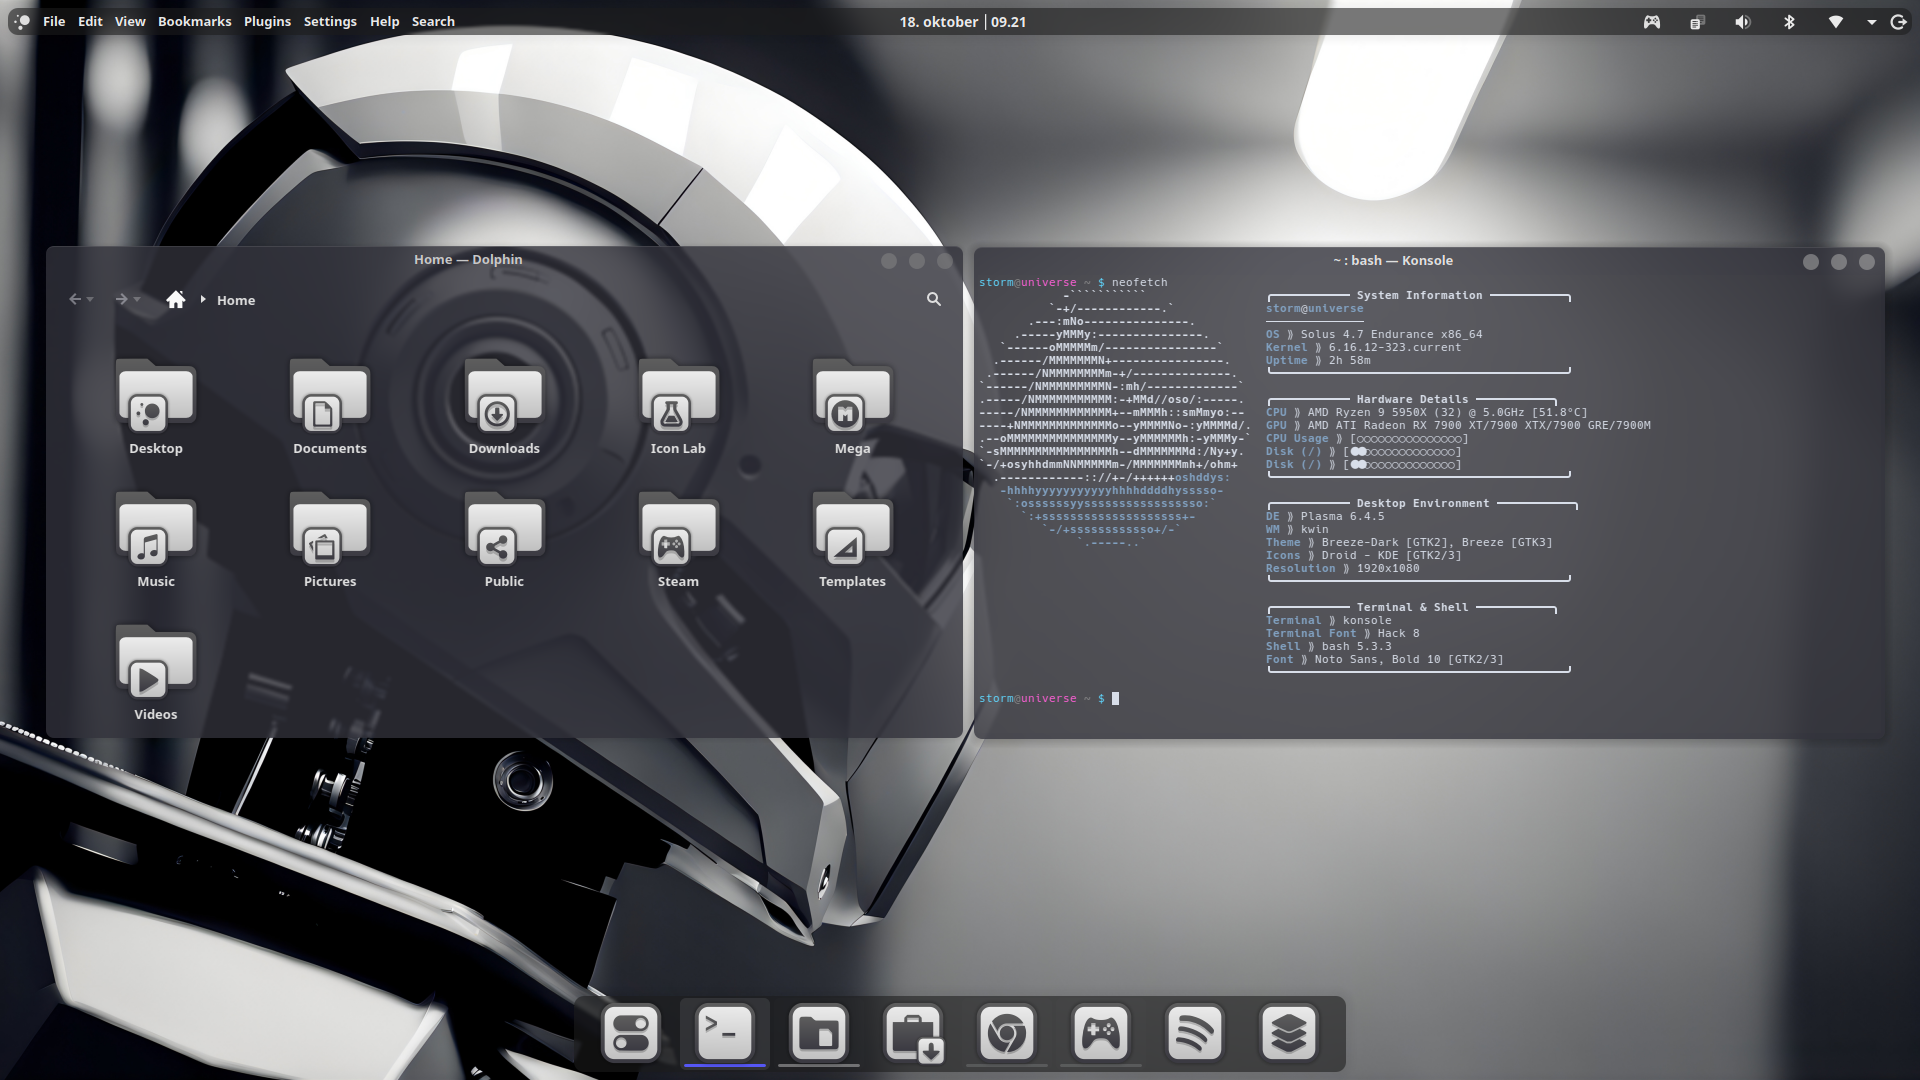Viewport: 1920px width, 1080px height.
Task: Expand the hidden system tray arrow
Action: 1871,22
